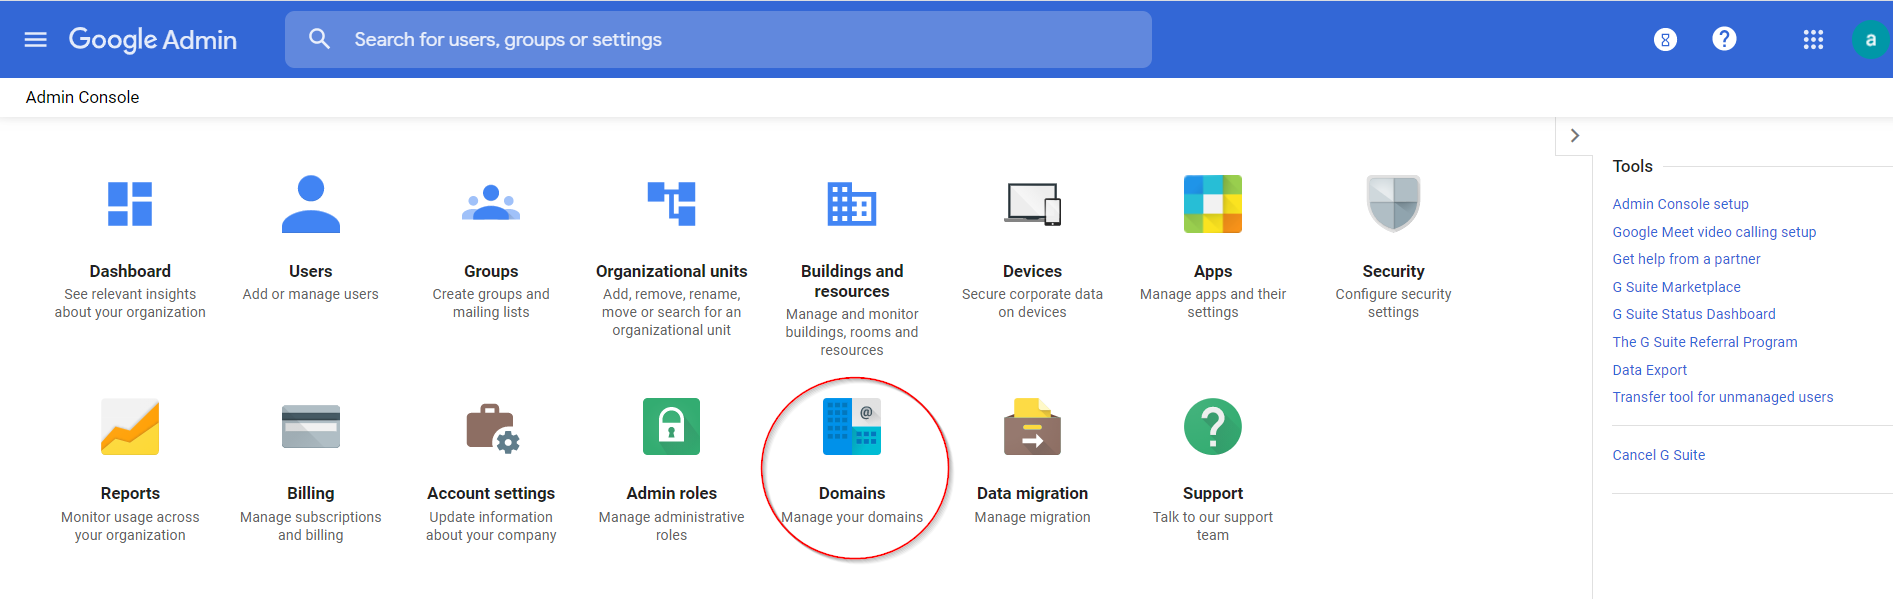This screenshot has width=1893, height=599.
Task: Click the Domains icon
Action: tap(852, 427)
